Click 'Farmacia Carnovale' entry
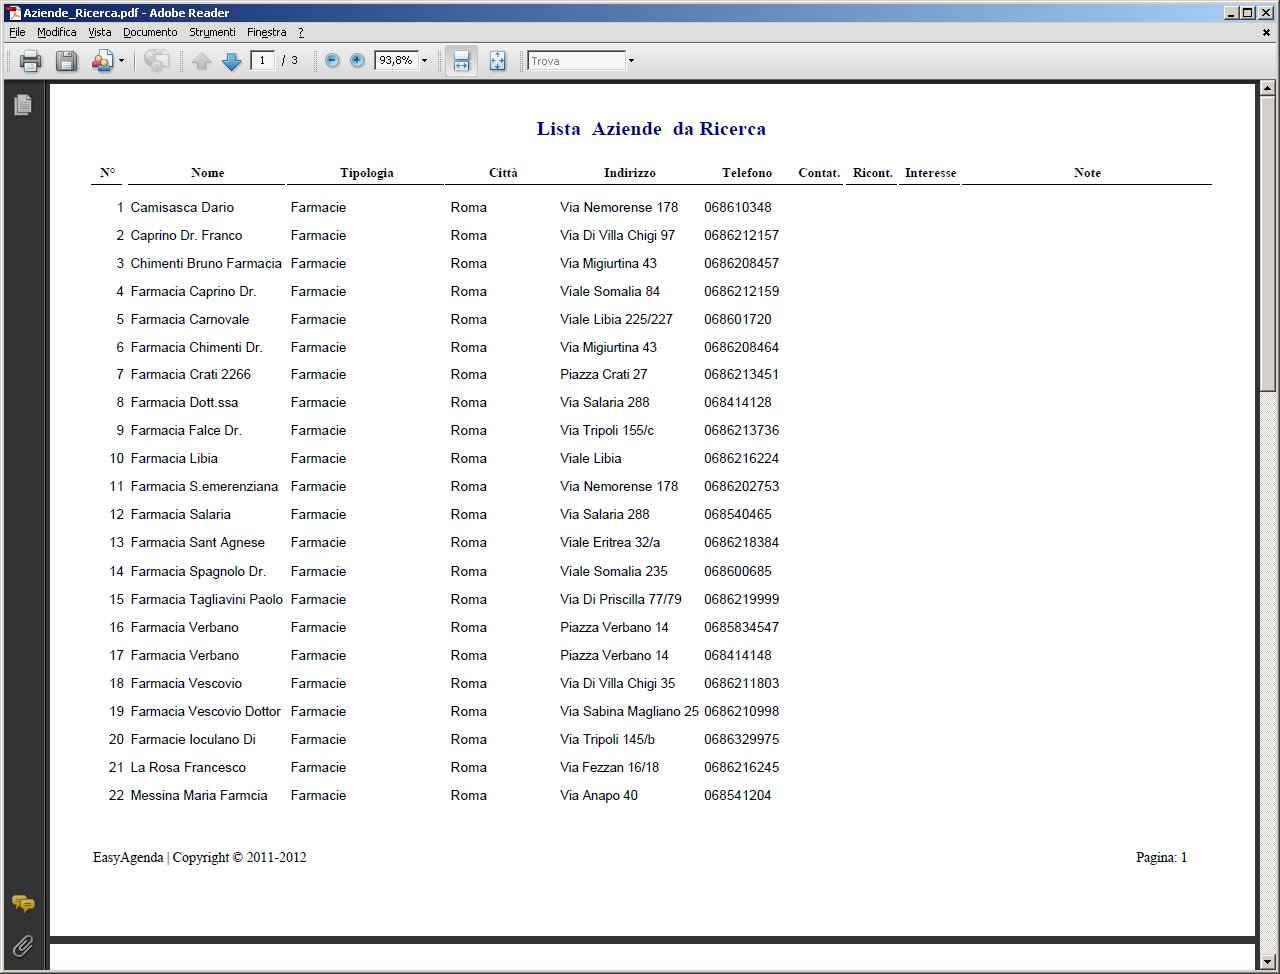The image size is (1280, 974). coord(190,320)
